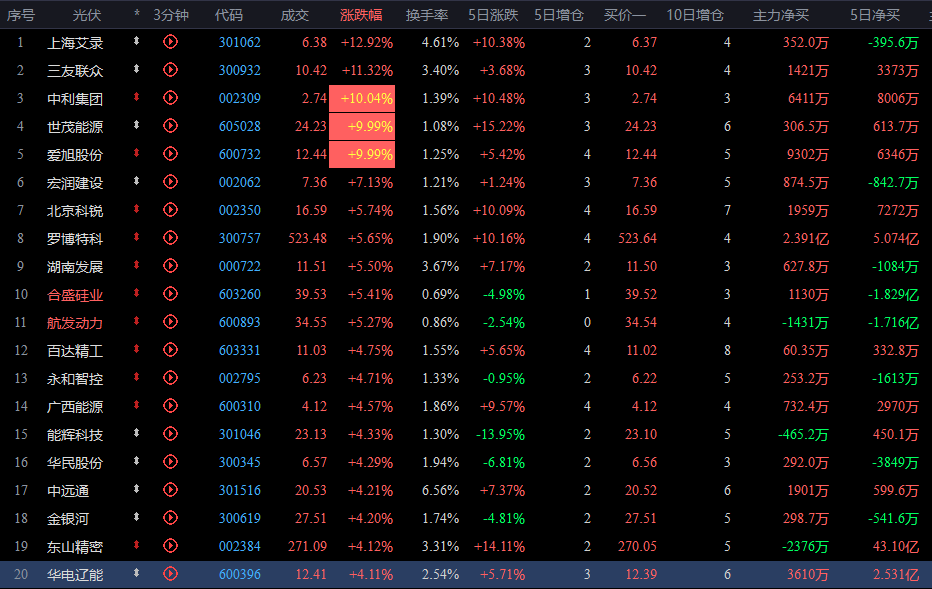The width and height of the screenshot is (932, 589).
Task: Click the red marker icon beside 东山精密
Action: (136, 545)
